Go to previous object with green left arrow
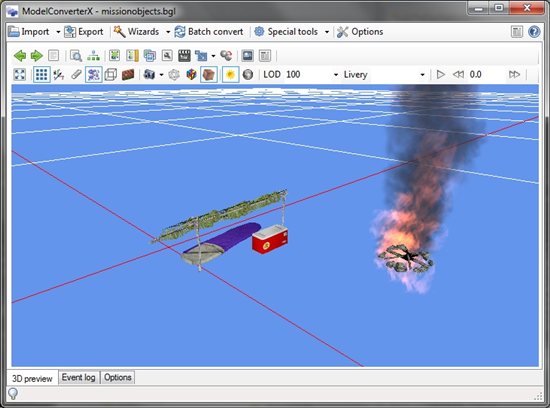The image size is (550, 408). tap(20, 55)
